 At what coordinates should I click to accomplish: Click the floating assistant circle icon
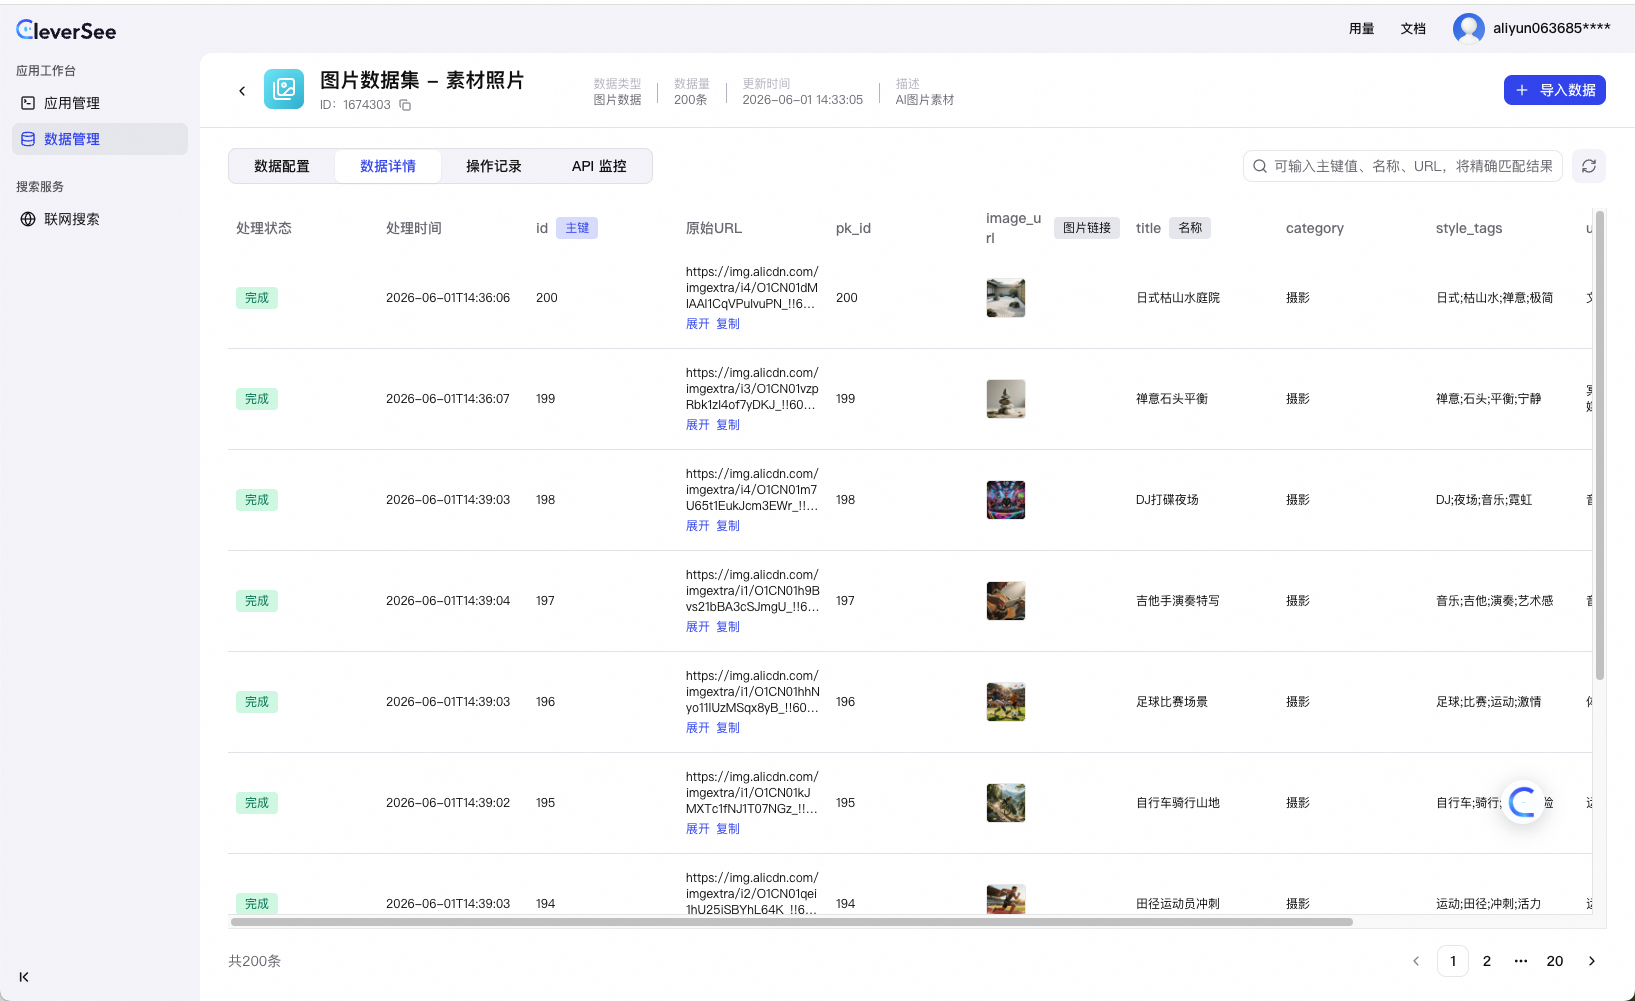pyautogui.click(x=1523, y=802)
